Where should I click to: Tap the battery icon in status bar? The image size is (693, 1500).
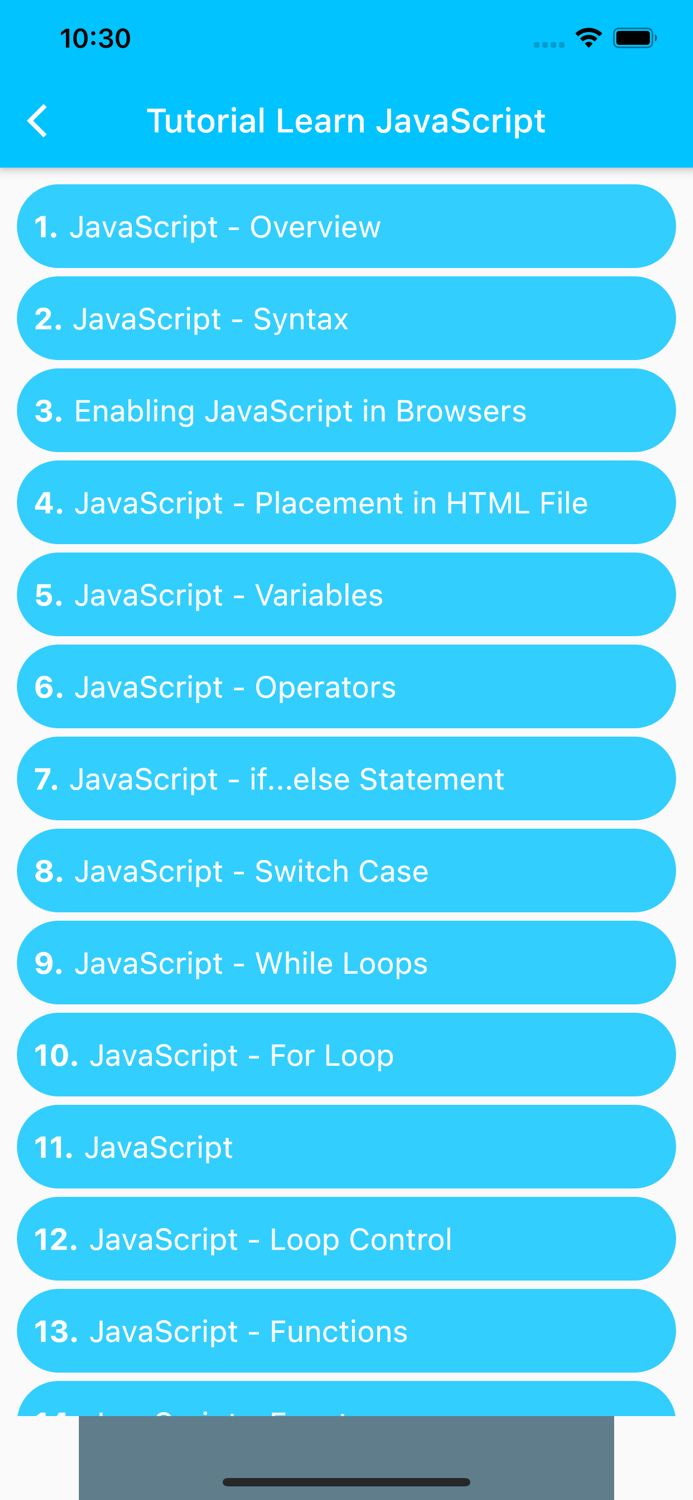636,37
